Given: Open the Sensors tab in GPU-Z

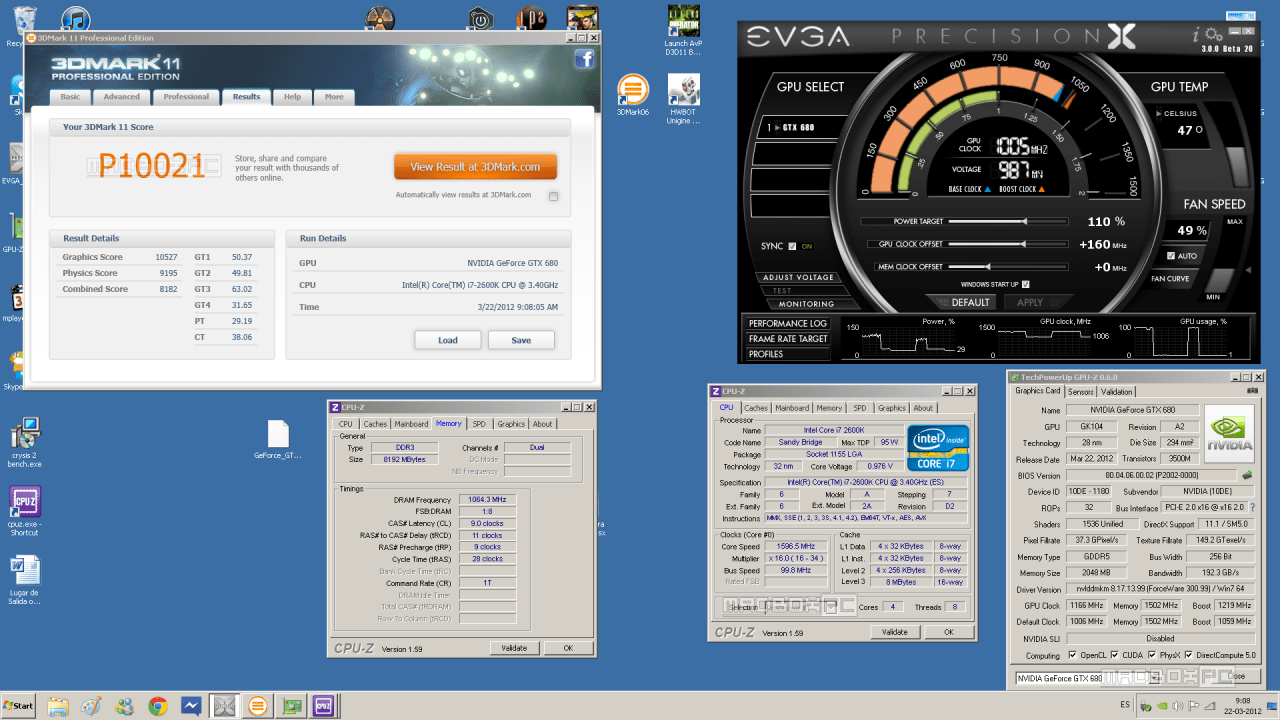Looking at the screenshot, I should [x=1081, y=392].
